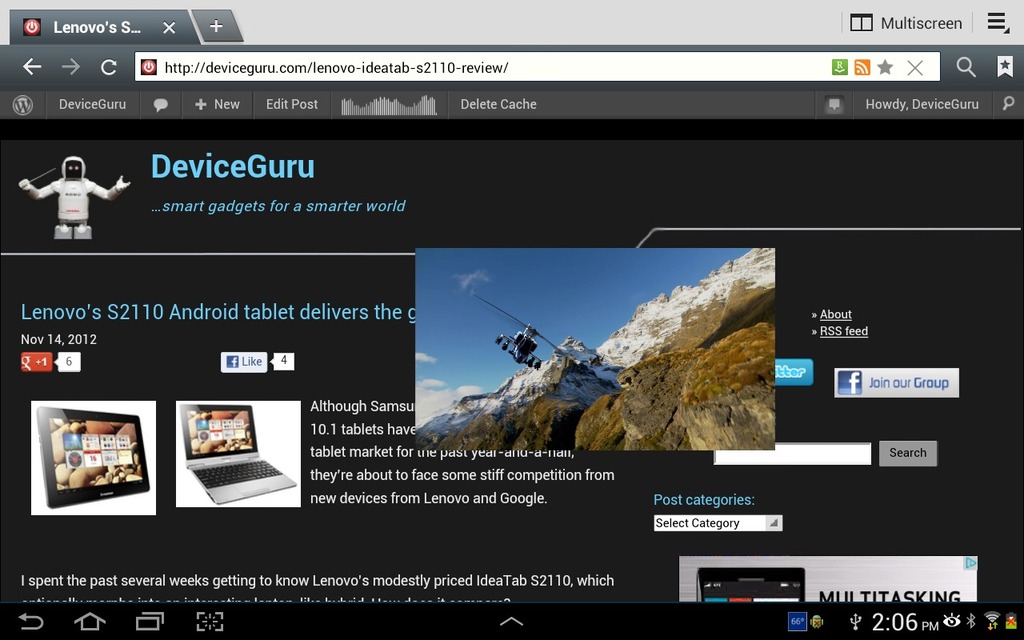The width and height of the screenshot is (1024, 640).
Task: Reload the page with refresh icon
Action: [108, 67]
